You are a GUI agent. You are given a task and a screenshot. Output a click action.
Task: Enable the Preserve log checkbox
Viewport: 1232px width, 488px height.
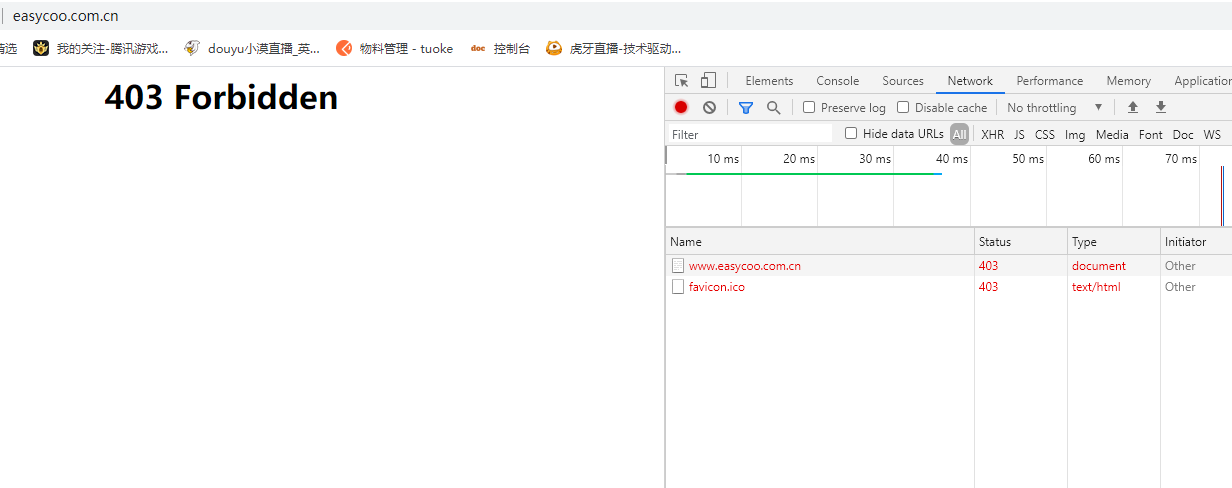809,107
